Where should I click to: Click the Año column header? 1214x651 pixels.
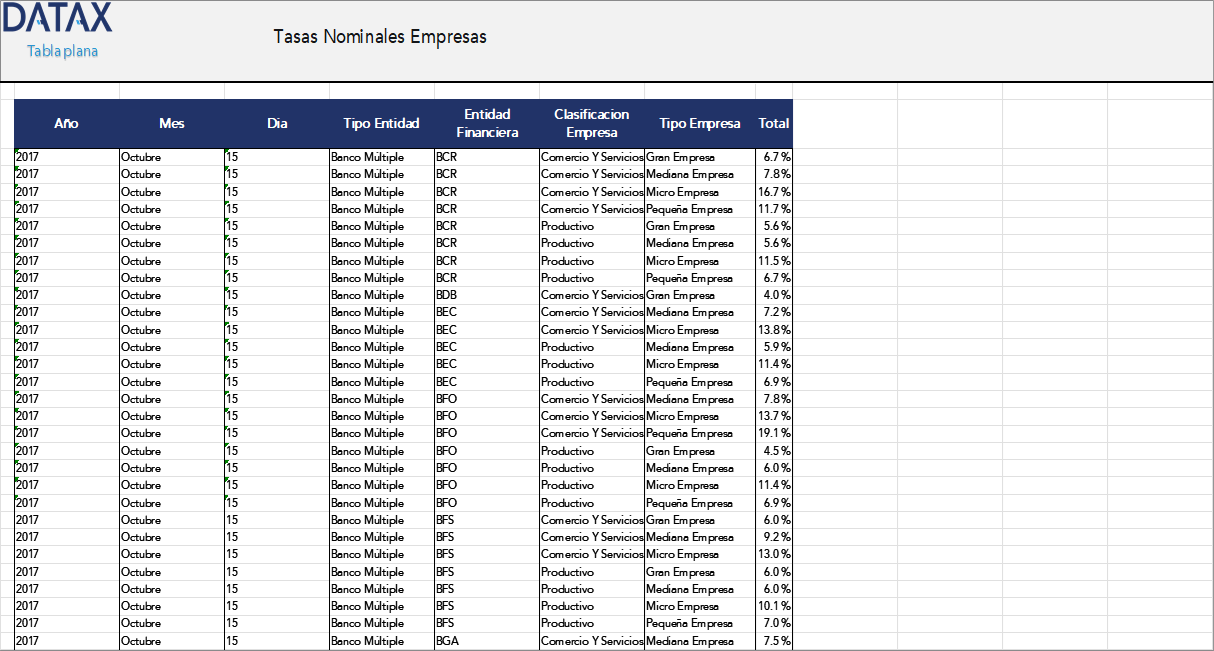click(66, 124)
